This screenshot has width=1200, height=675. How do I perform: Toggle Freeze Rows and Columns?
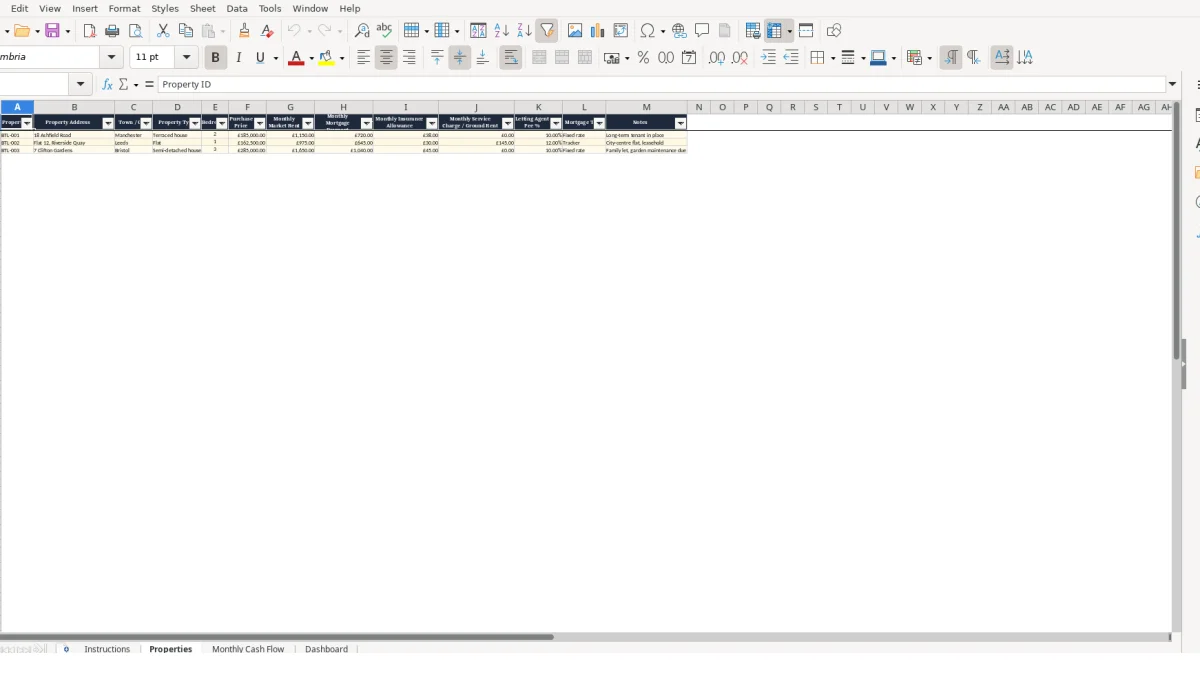(x=775, y=31)
